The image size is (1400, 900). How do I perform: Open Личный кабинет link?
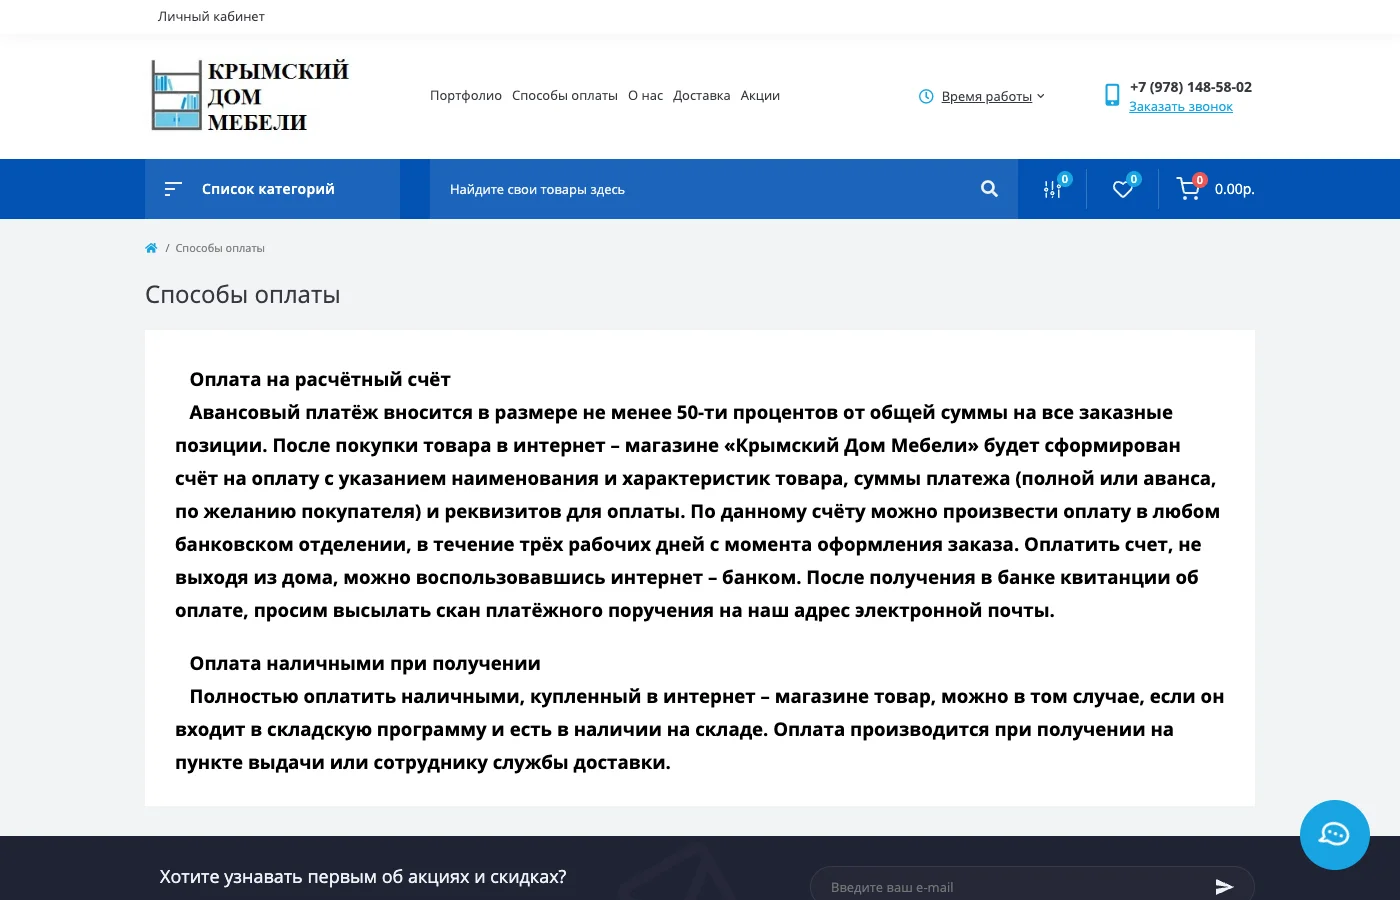click(211, 16)
